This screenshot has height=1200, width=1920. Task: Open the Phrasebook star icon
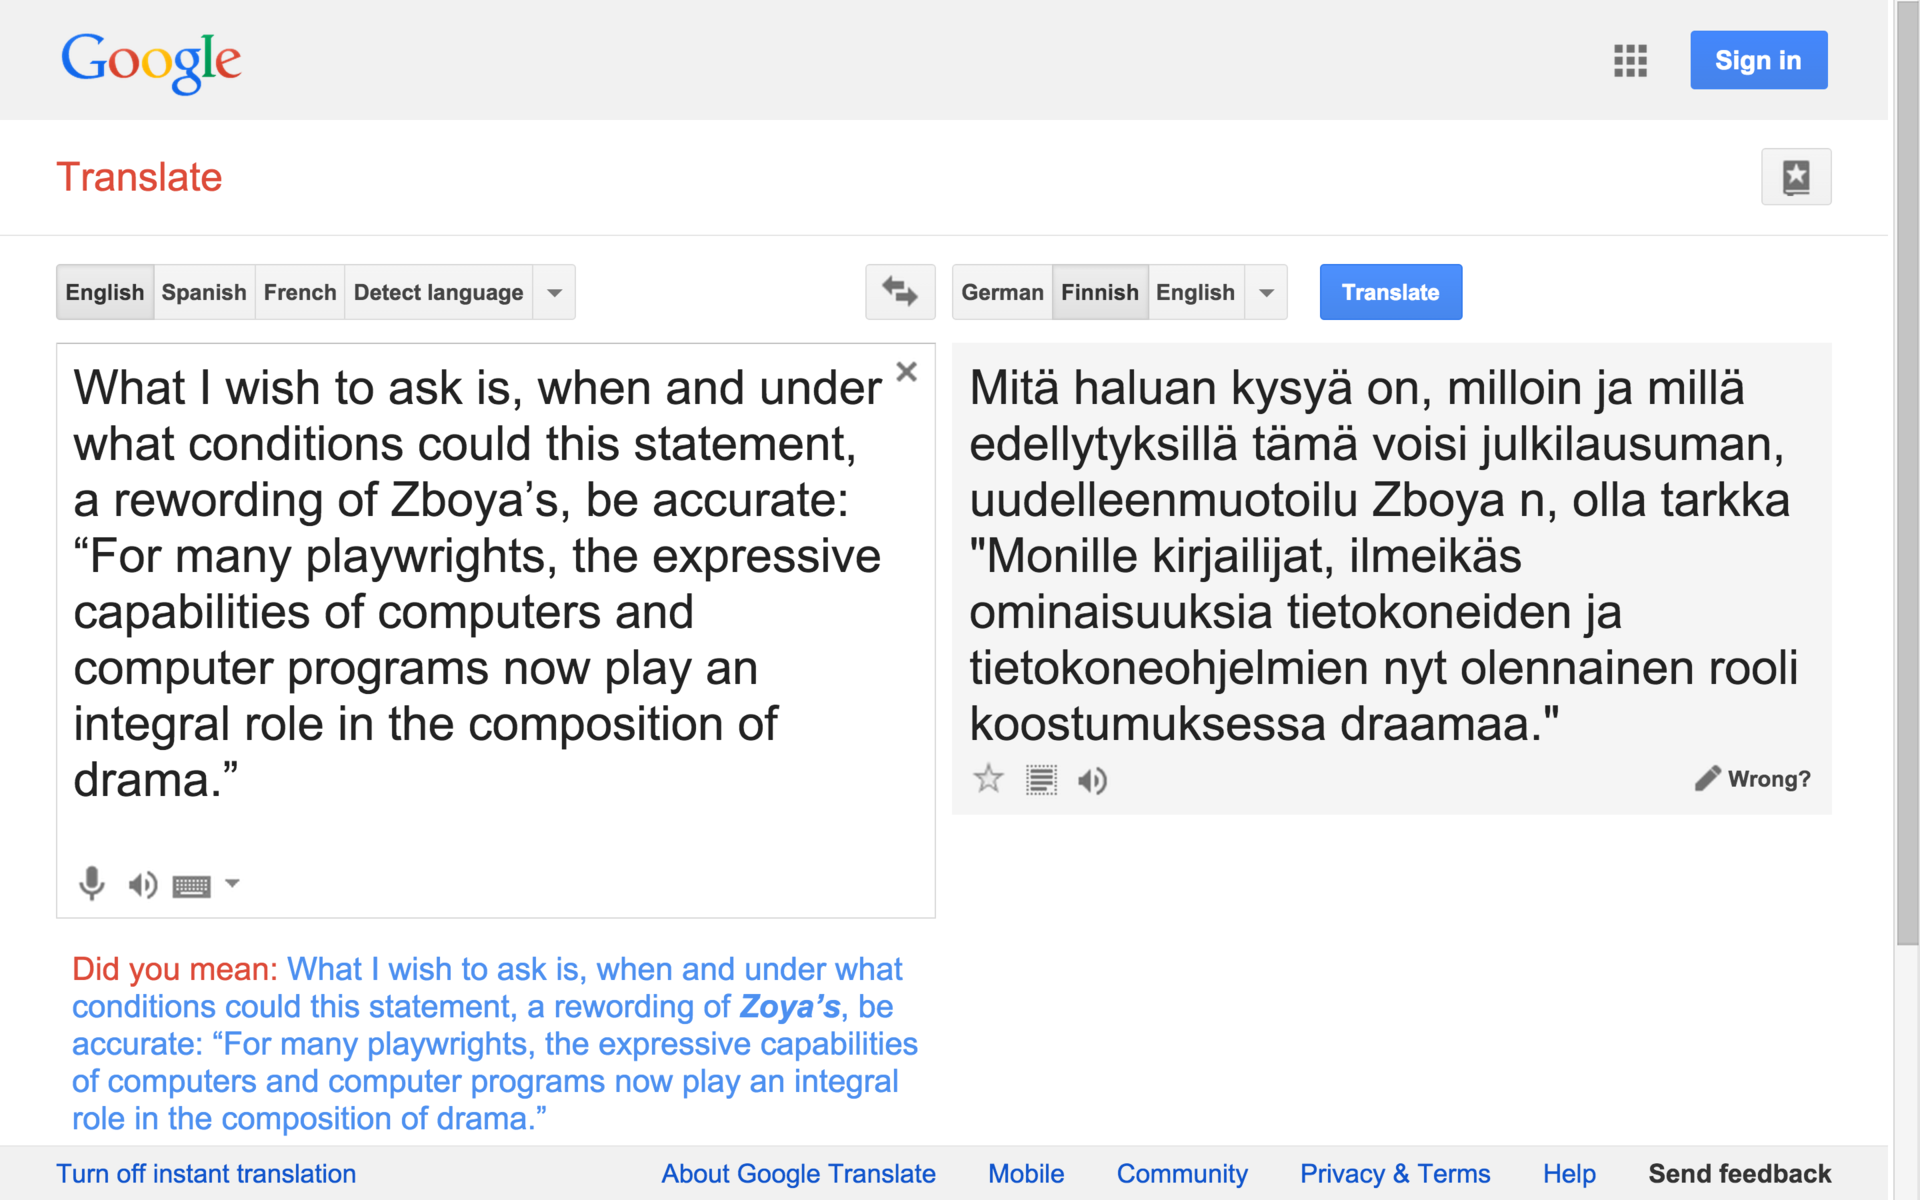pos(1795,177)
